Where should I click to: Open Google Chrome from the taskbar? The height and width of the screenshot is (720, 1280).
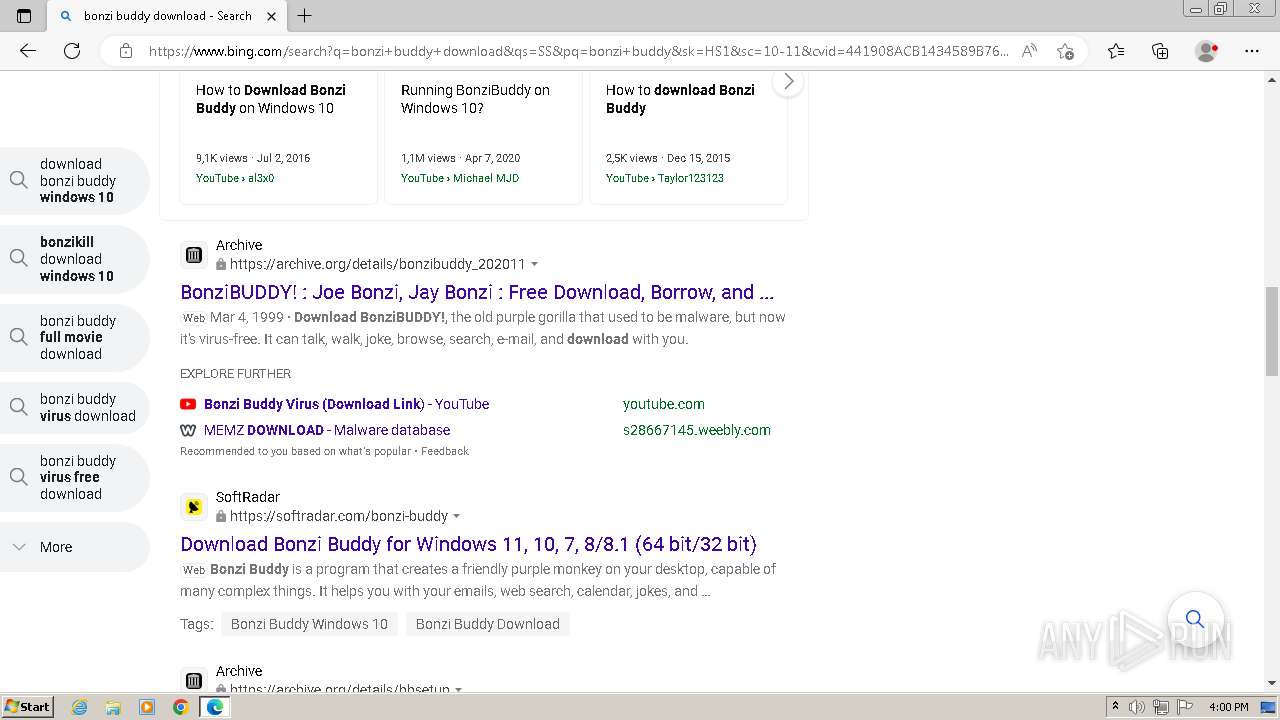[180, 707]
